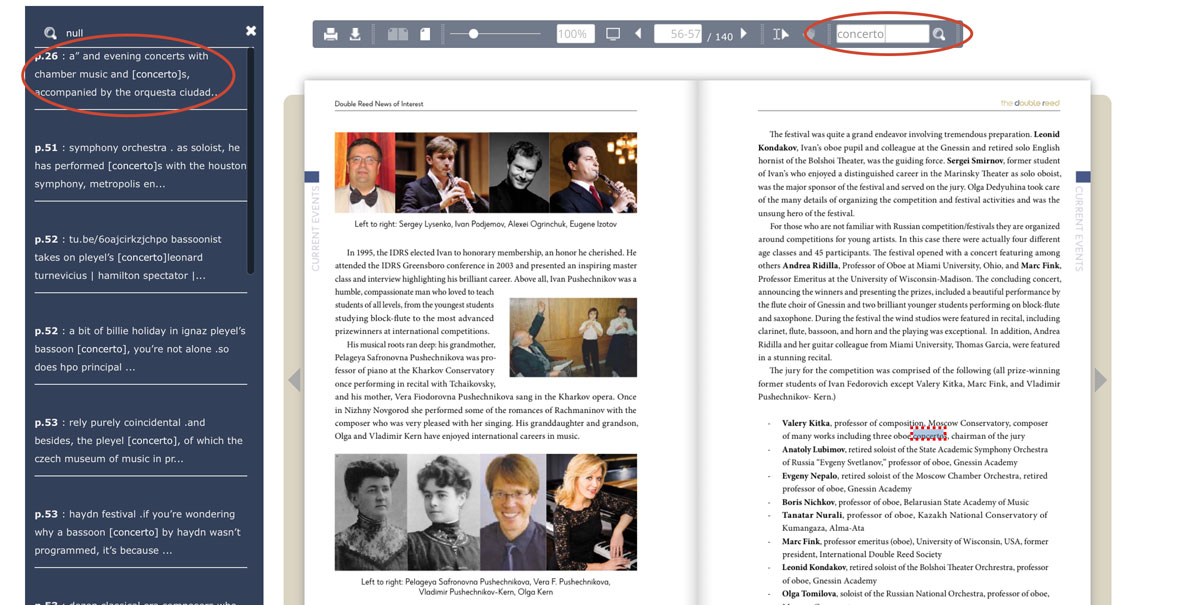Open p.52 result about Billie Holiday
This screenshot has width=1200, height=605.
pyautogui.click(x=140, y=349)
